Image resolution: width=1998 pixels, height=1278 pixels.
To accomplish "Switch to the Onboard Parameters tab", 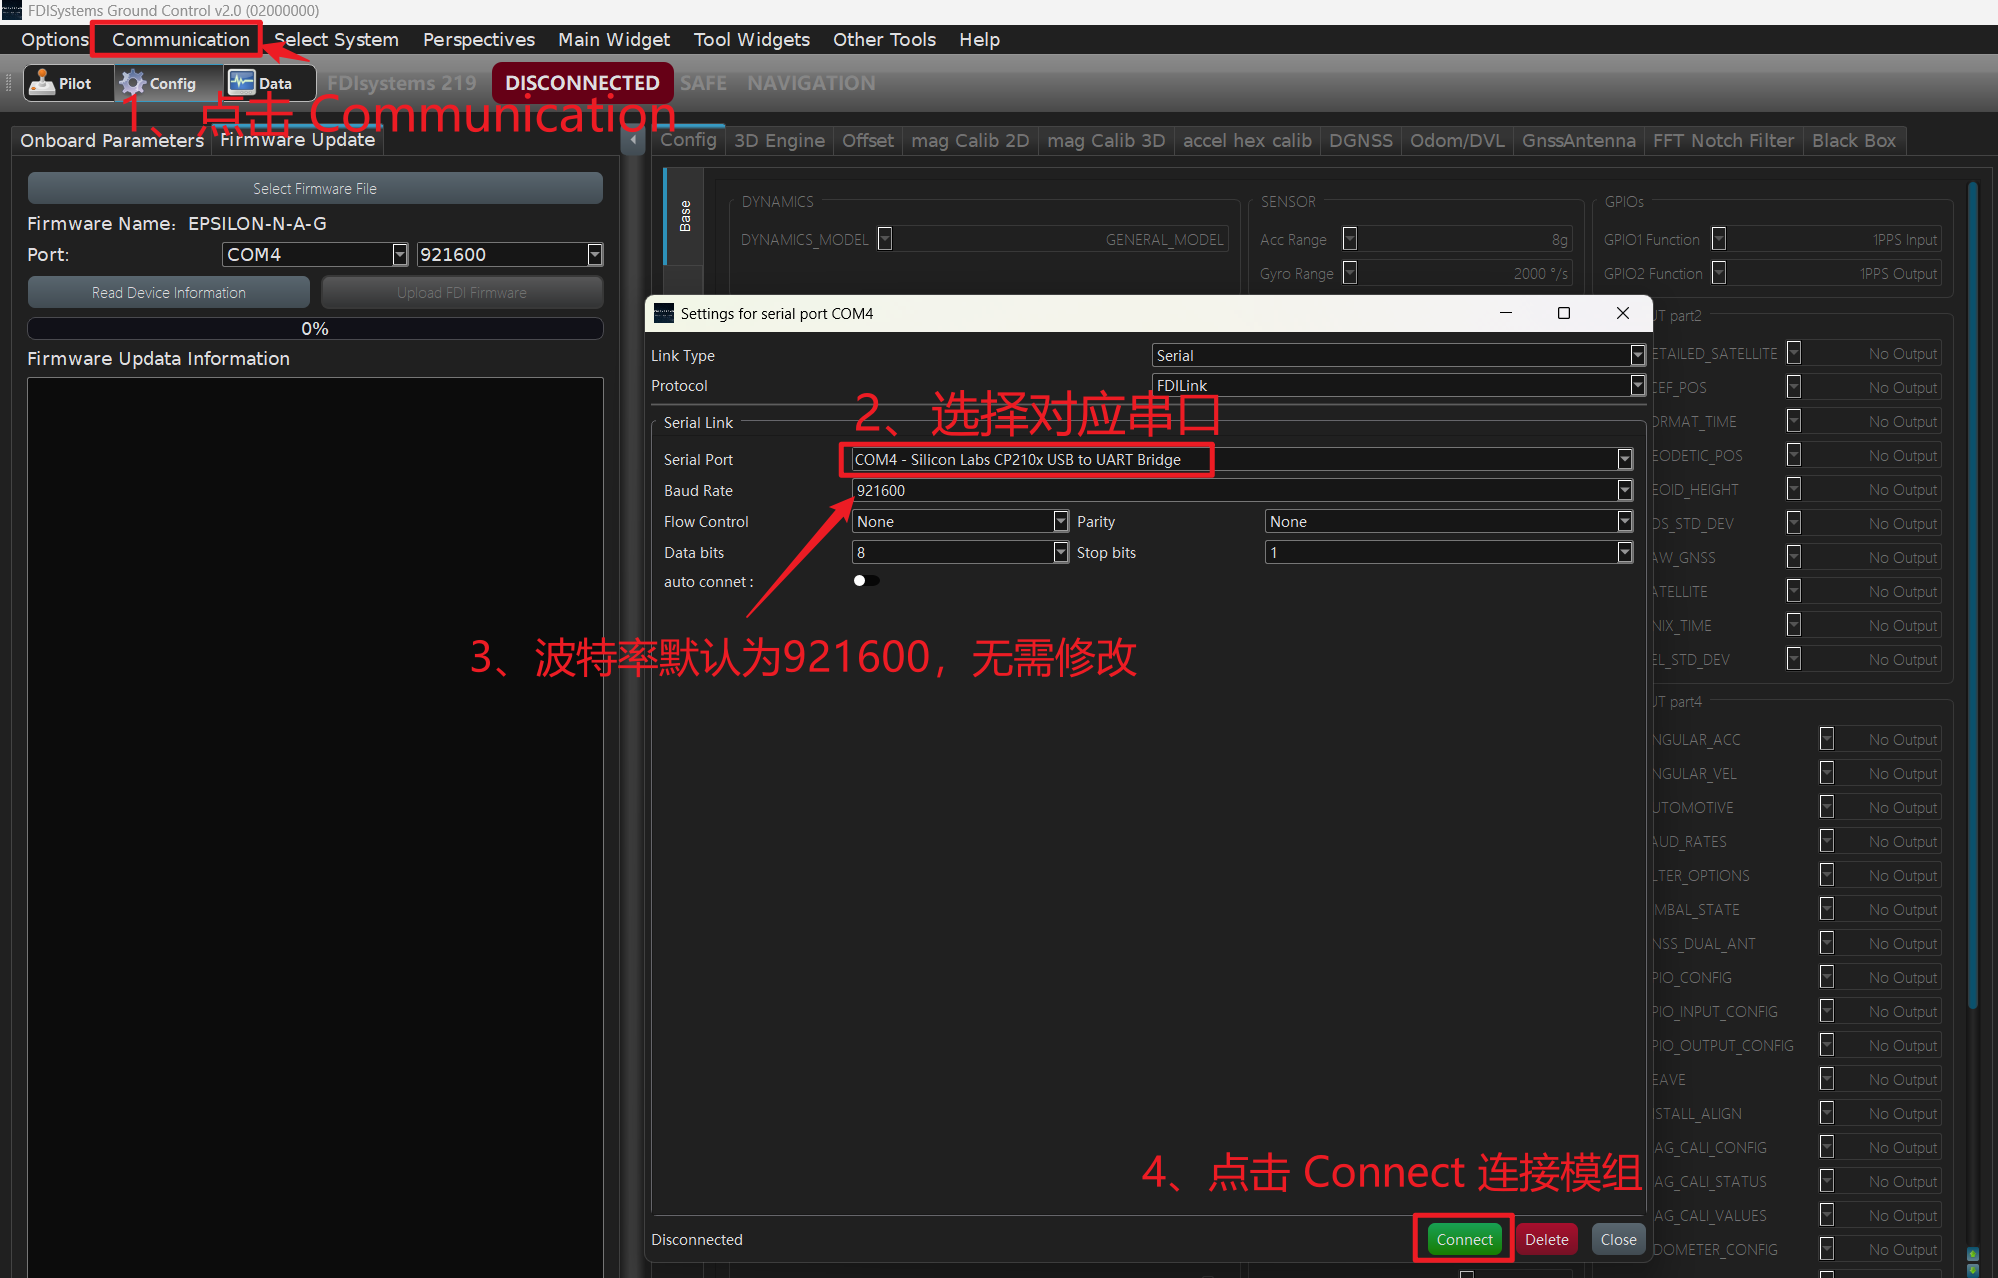I will click(112, 140).
